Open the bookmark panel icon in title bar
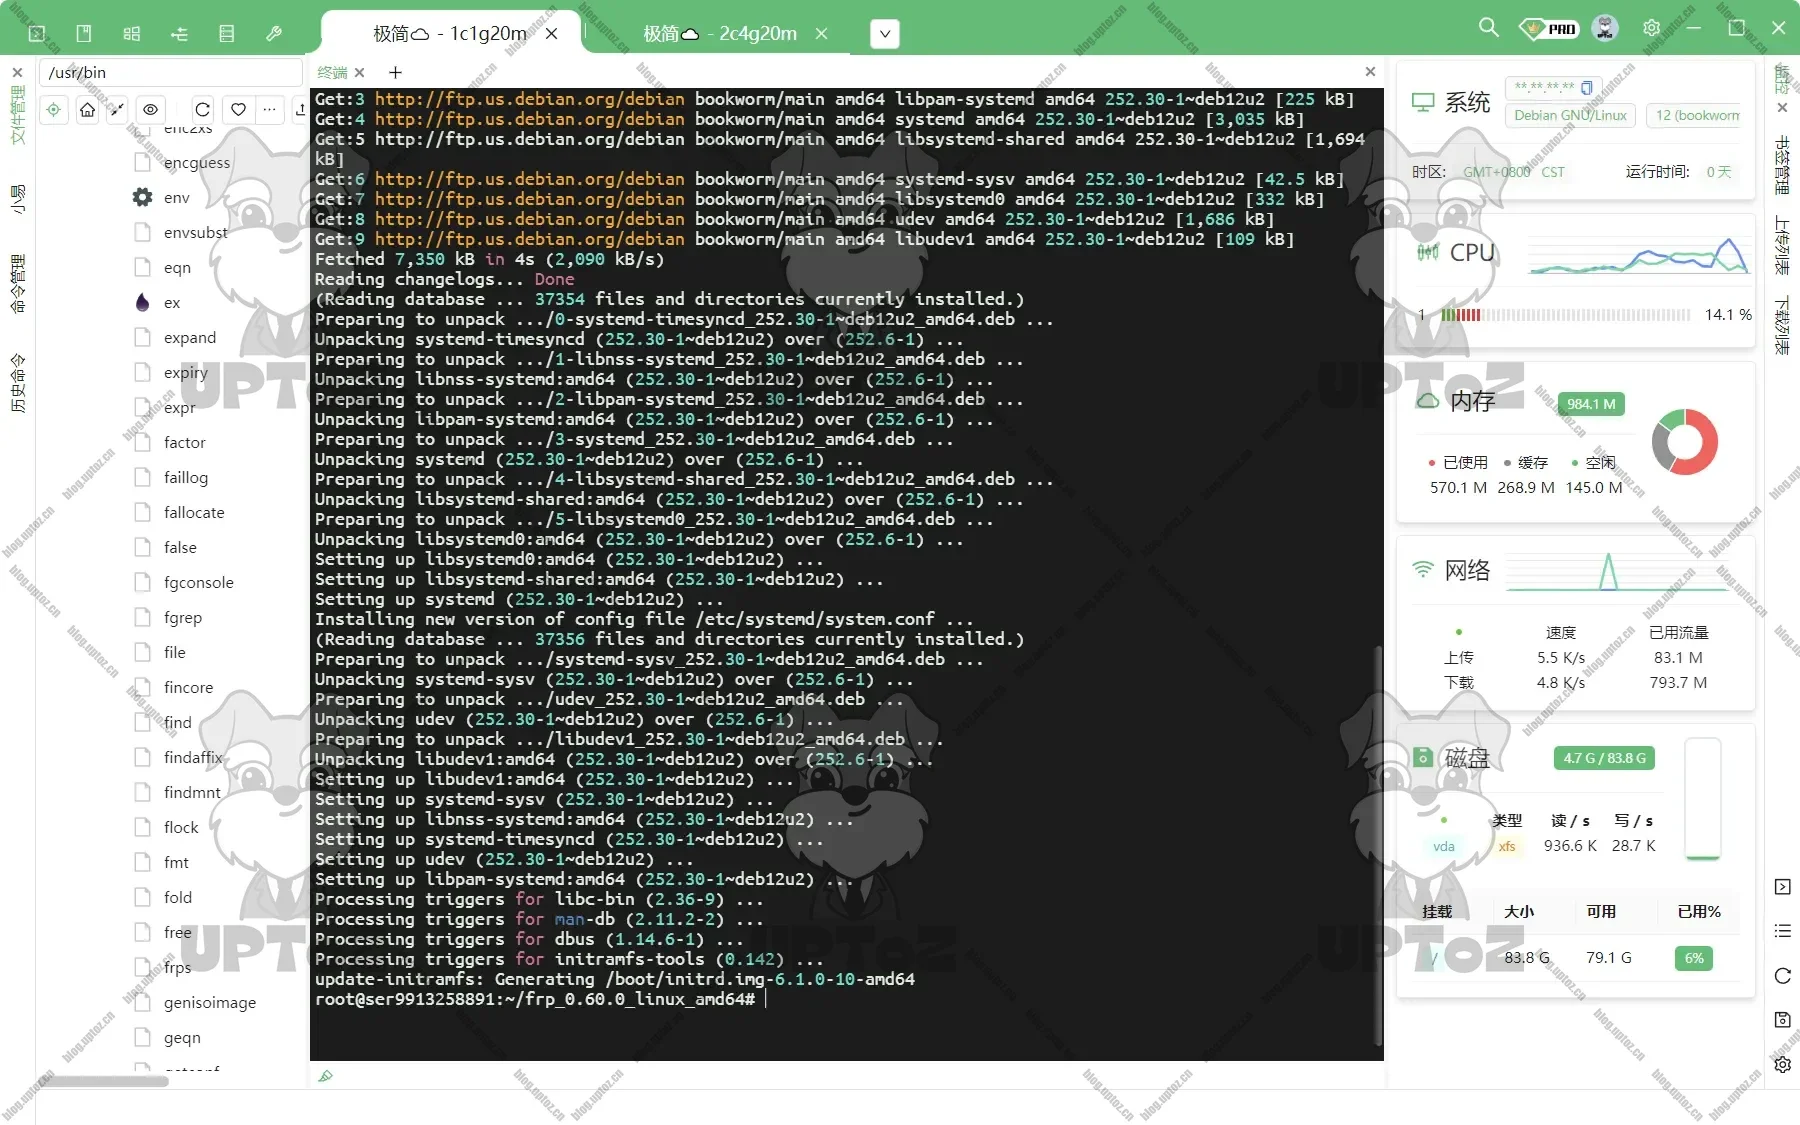Viewport: 1800px width, 1125px height. click(x=84, y=33)
